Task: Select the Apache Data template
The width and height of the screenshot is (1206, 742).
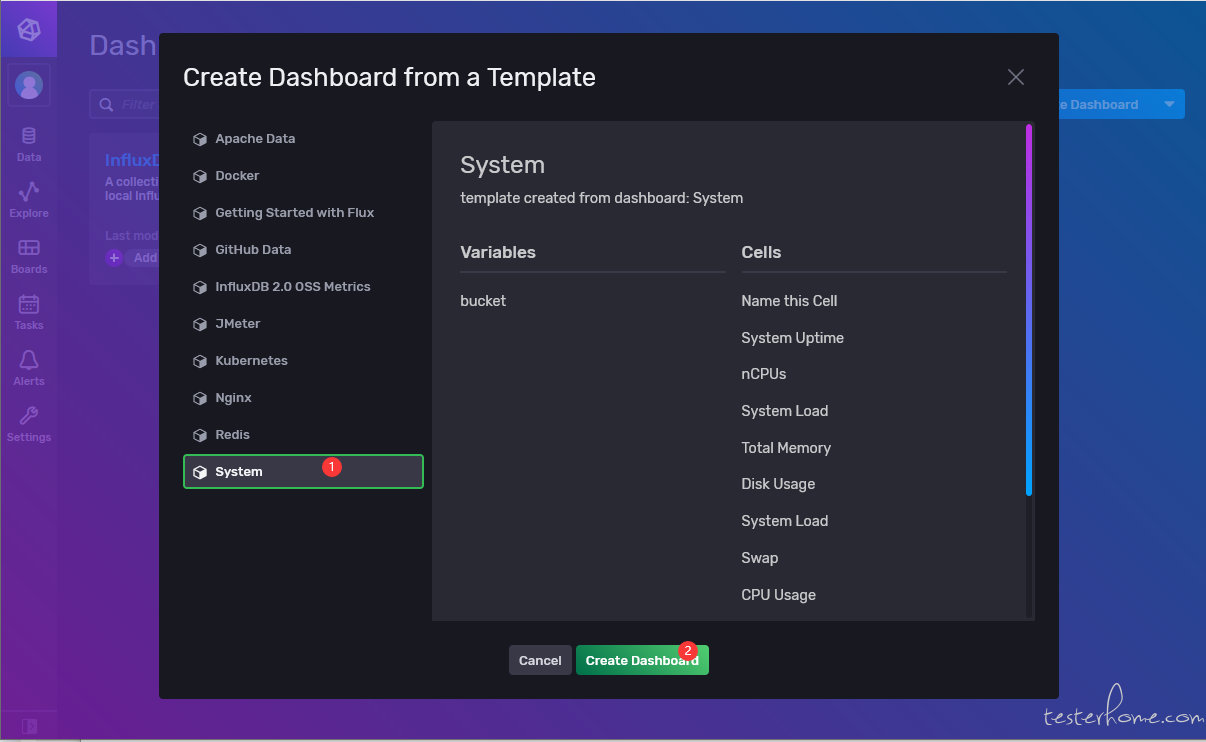Action: (x=303, y=139)
